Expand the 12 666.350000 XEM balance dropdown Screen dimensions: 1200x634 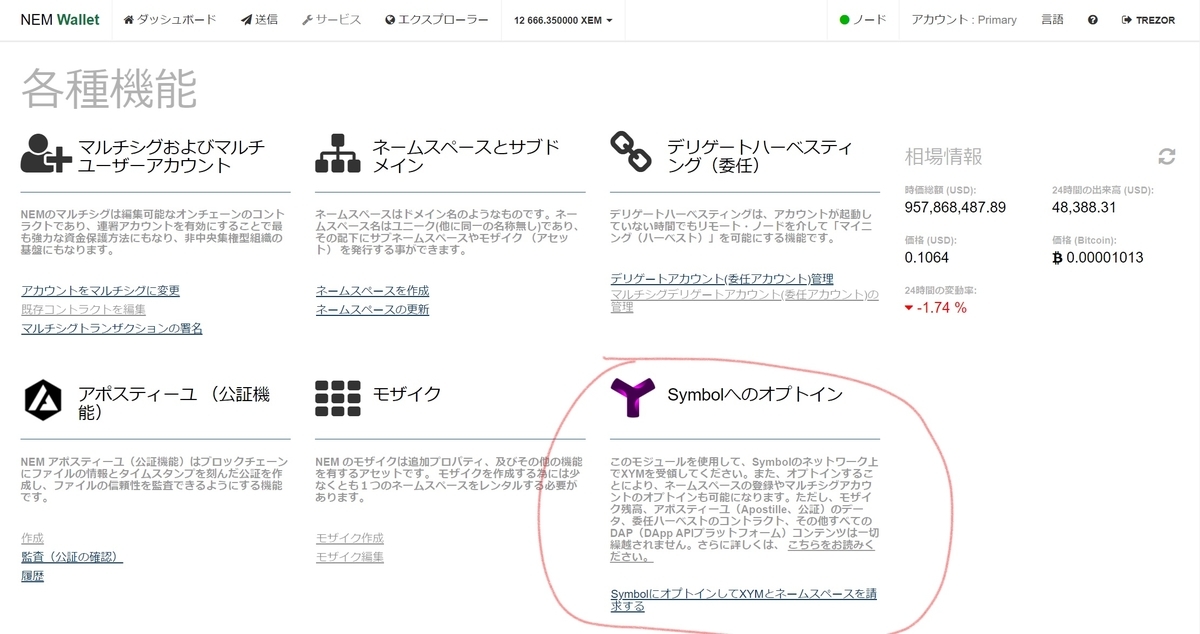coord(563,20)
